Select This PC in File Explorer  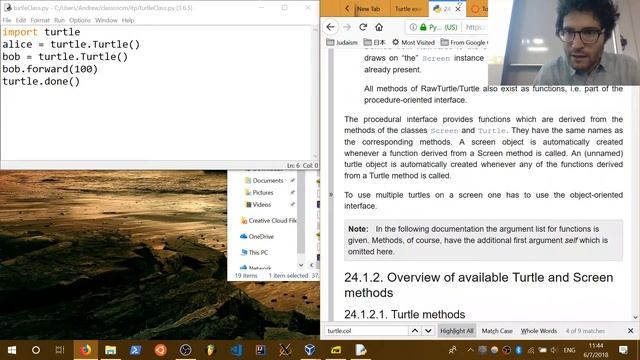pos(254,252)
